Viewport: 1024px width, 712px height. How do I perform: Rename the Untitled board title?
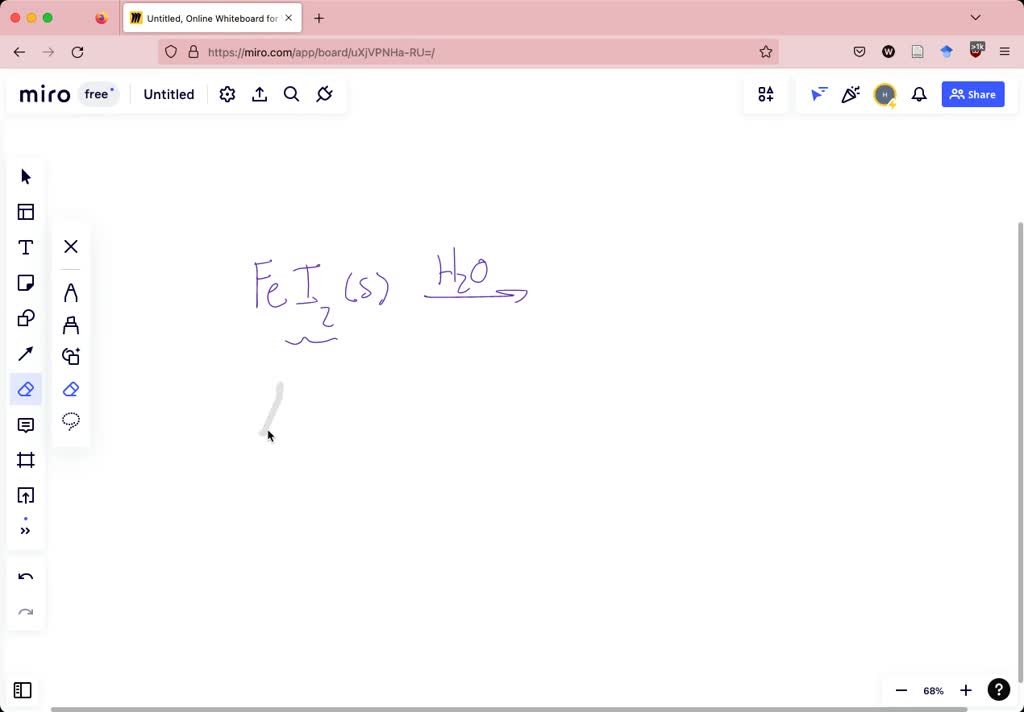click(x=168, y=94)
